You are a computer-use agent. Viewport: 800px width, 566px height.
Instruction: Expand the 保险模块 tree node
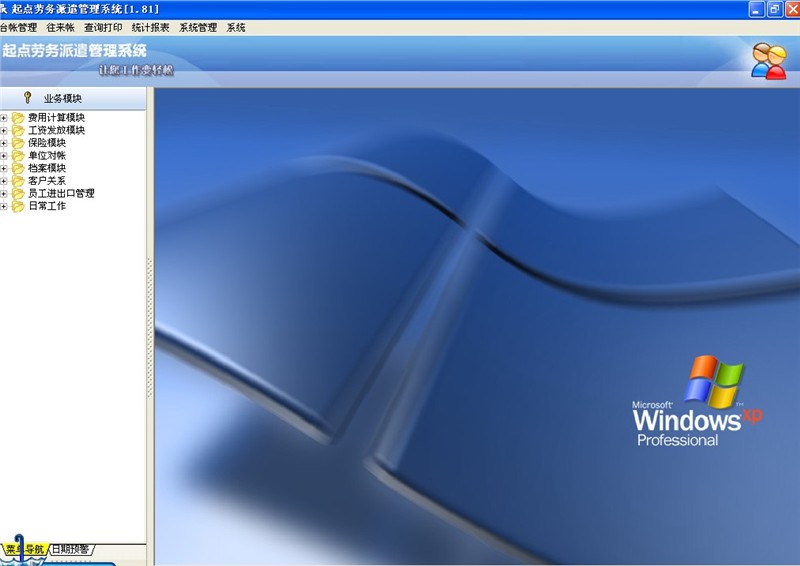point(4,143)
